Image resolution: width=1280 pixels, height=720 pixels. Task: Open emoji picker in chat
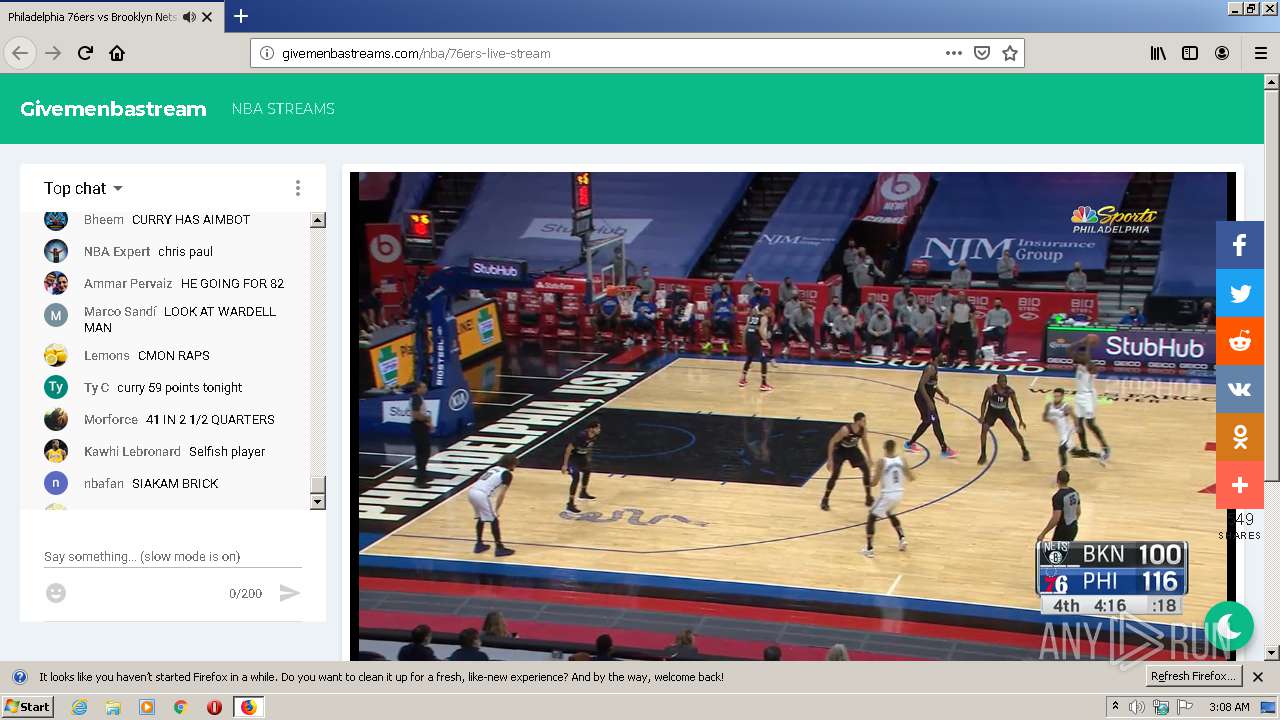(x=56, y=593)
